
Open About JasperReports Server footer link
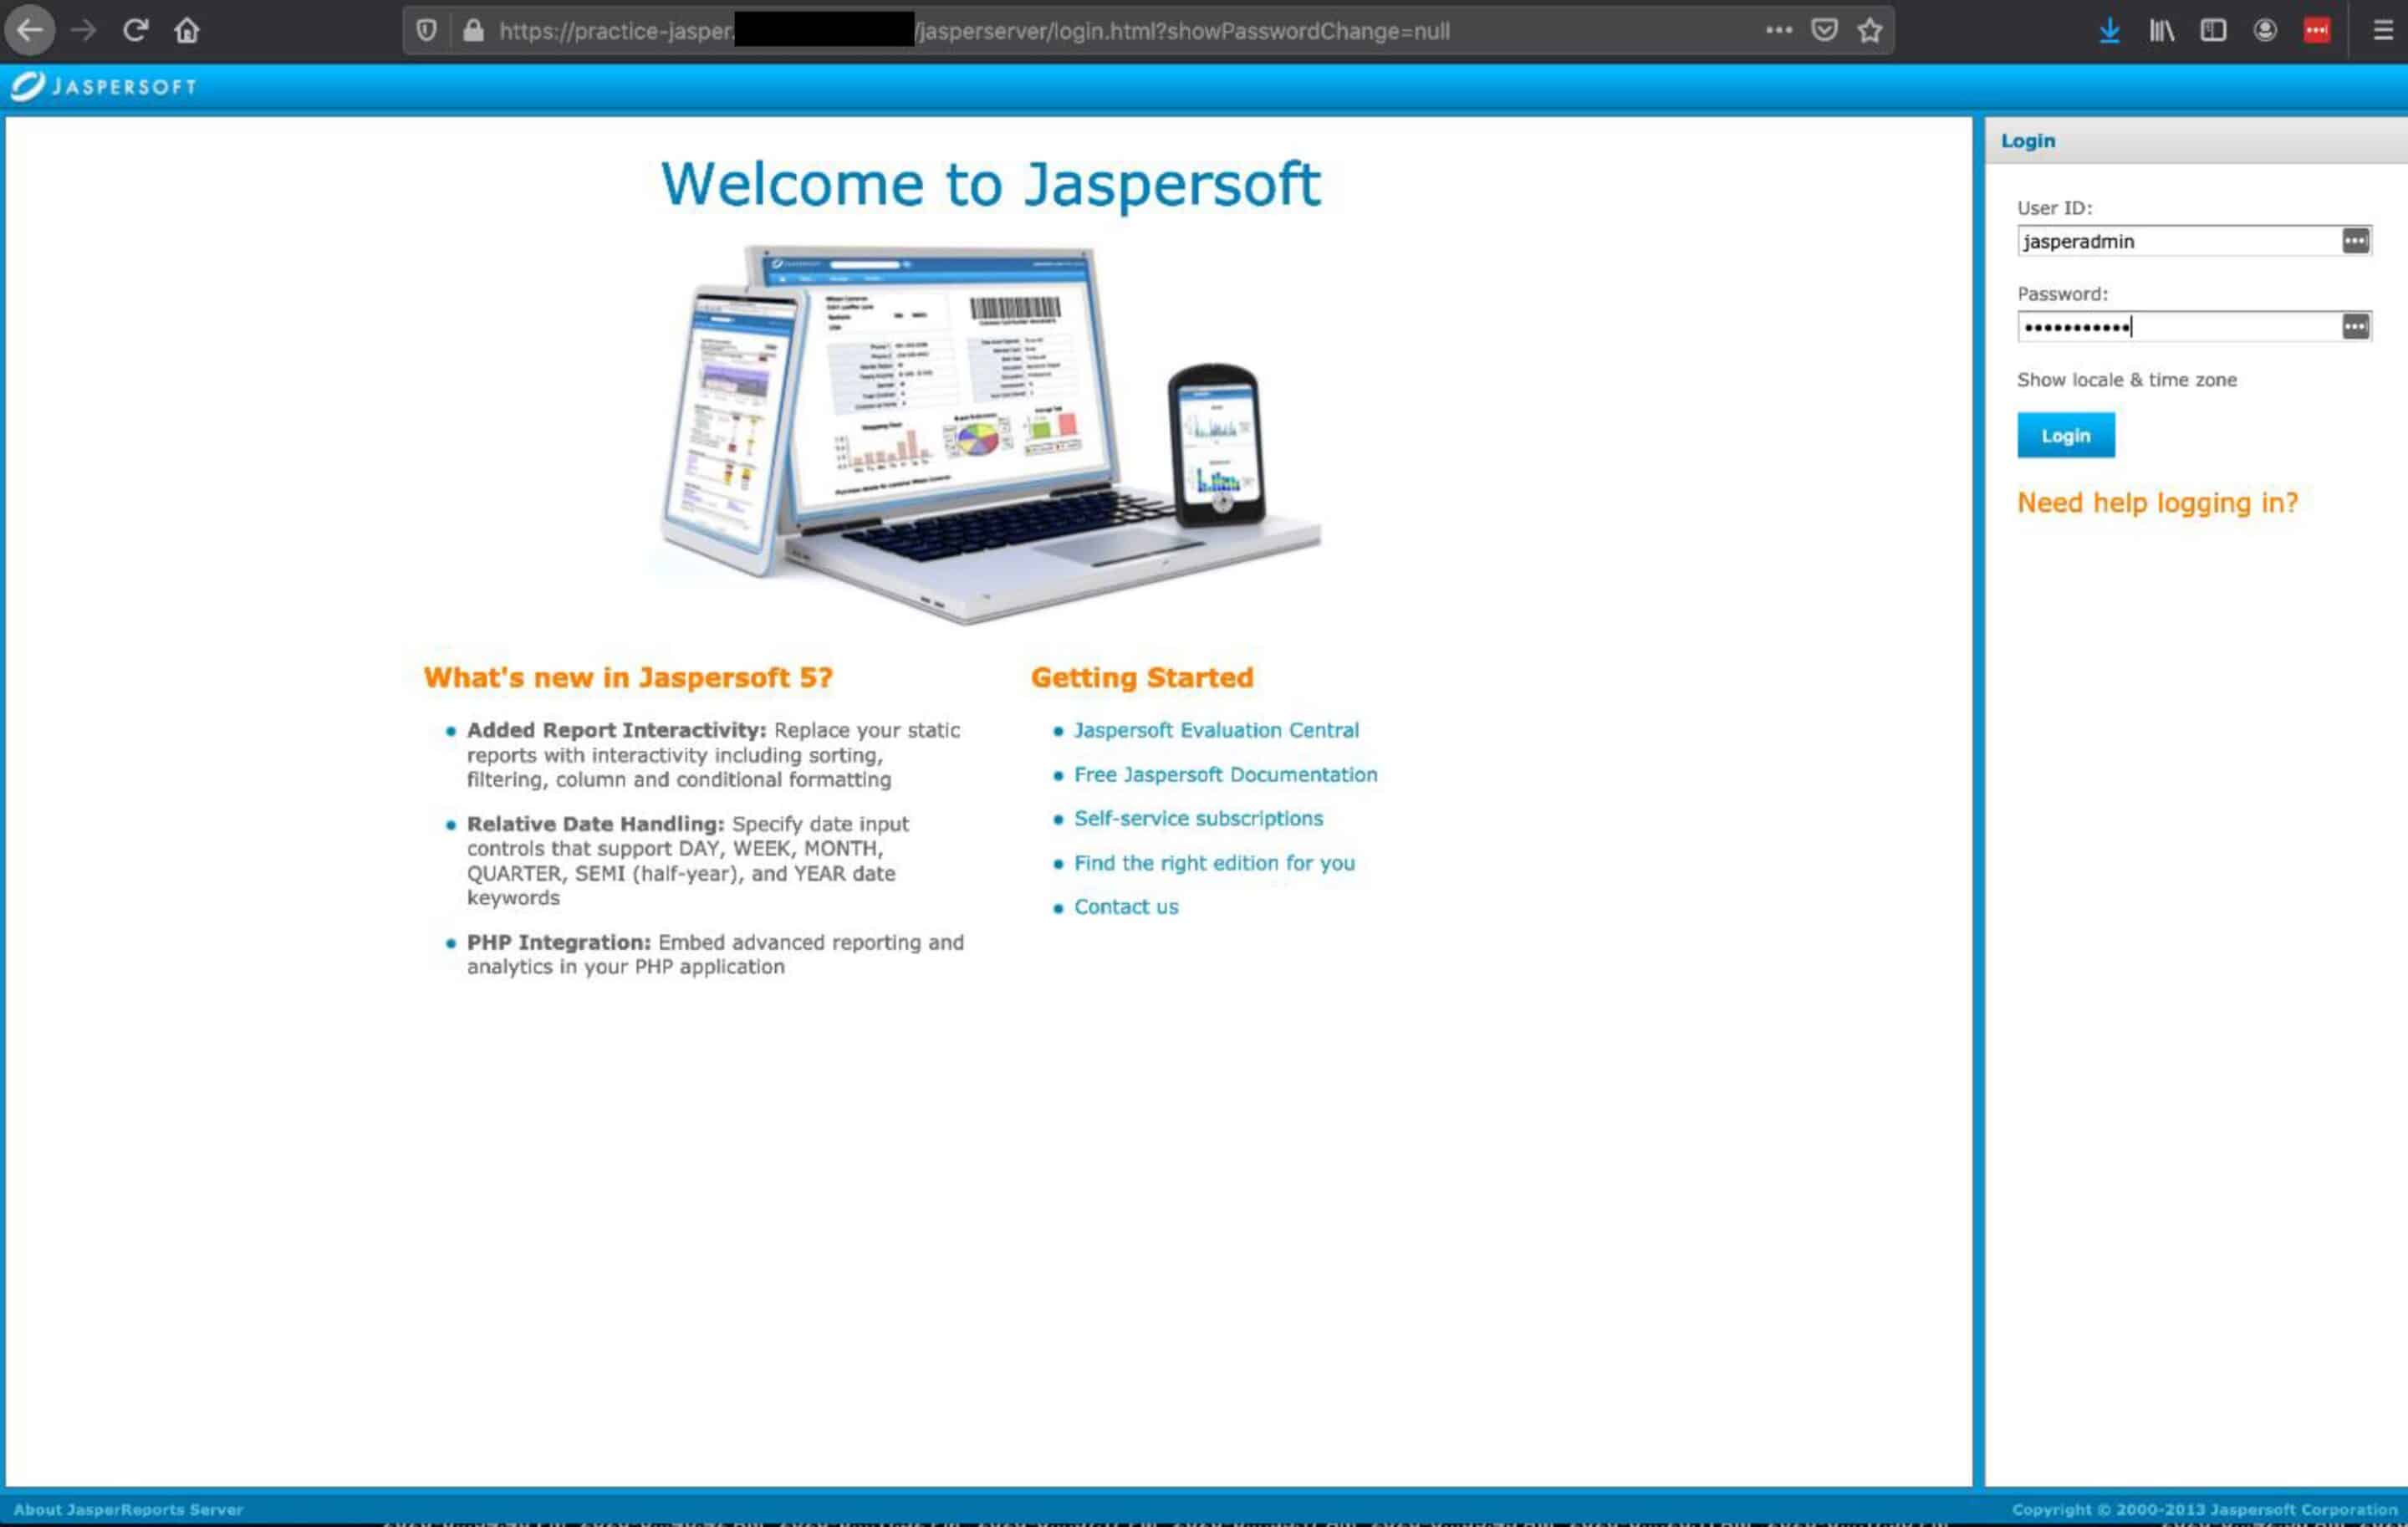click(128, 1510)
